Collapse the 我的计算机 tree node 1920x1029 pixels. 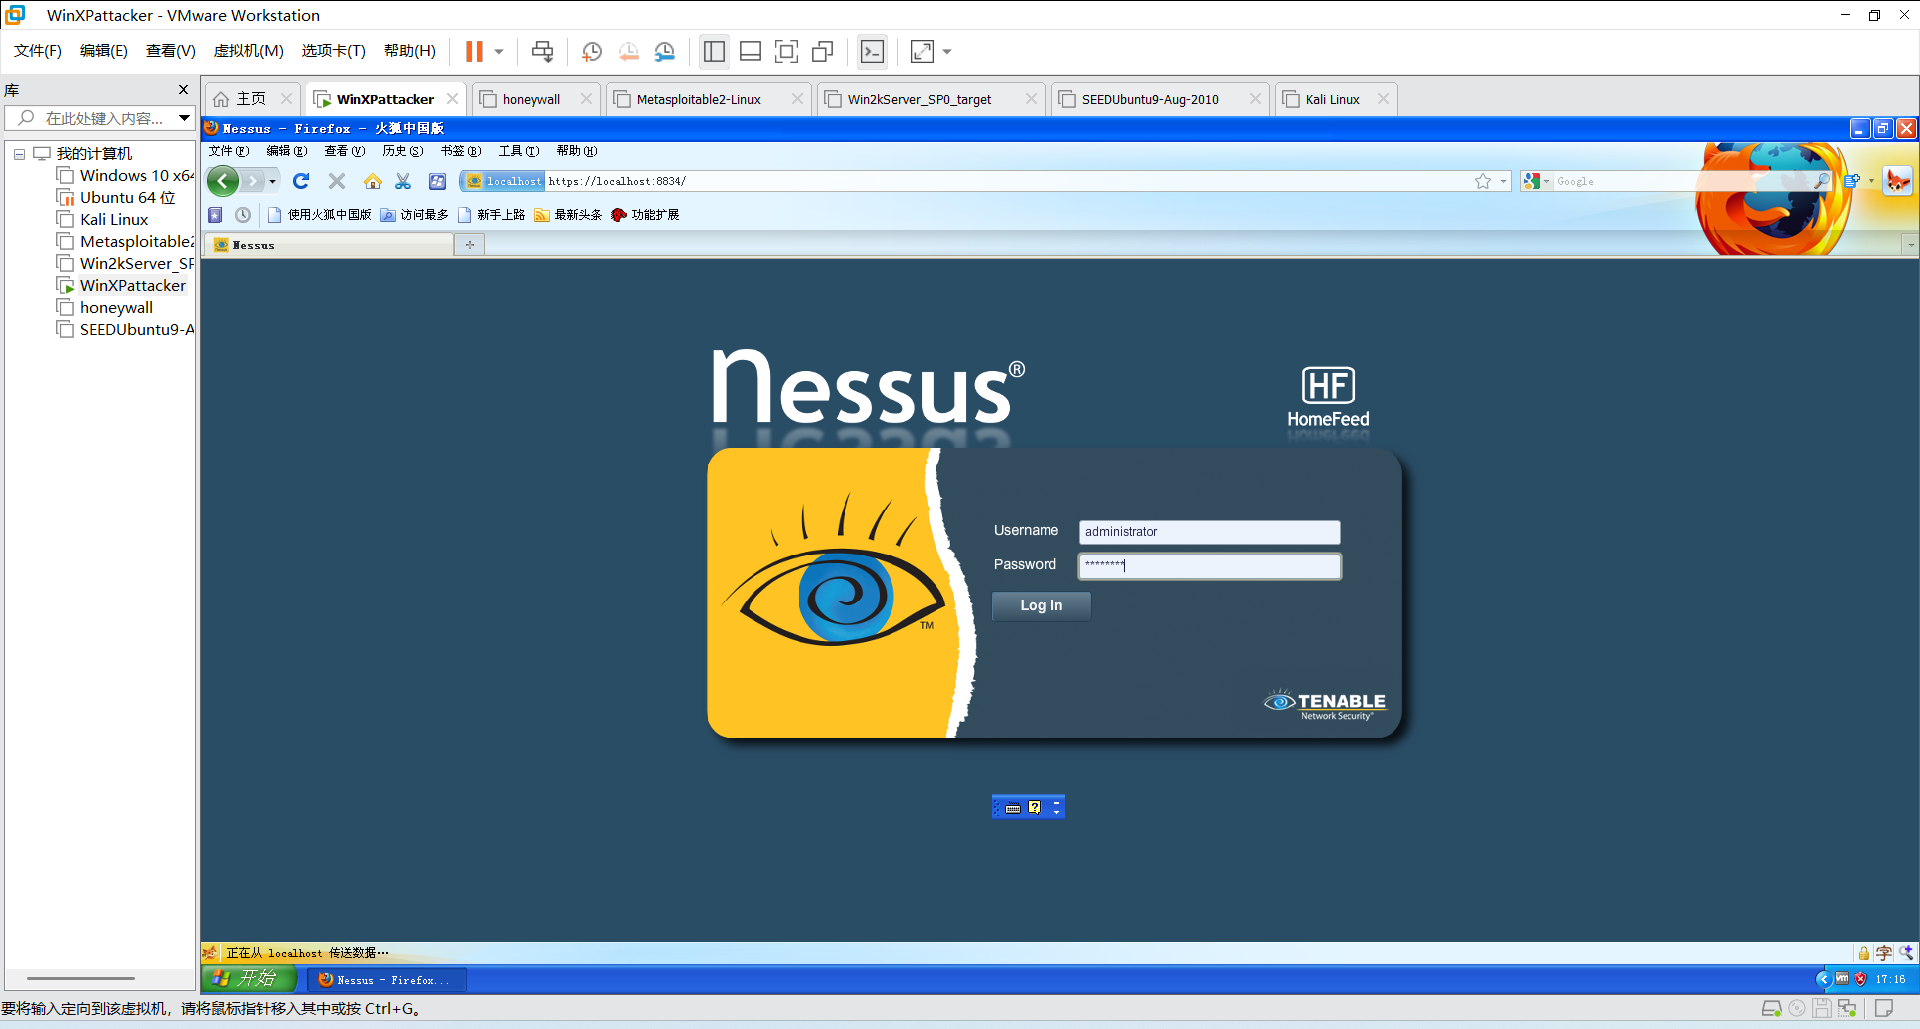pos(19,154)
